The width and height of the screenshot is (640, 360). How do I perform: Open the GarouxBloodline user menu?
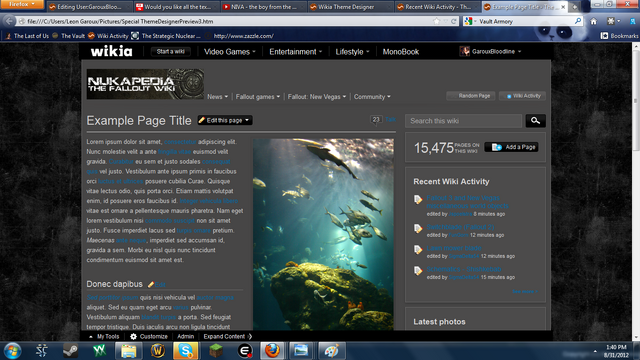[490, 51]
